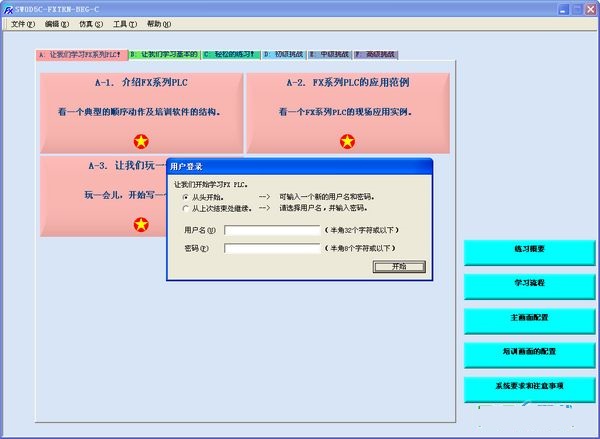Click the 主画面配置 button
This screenshot has height=439, width=600.
click(x=529, y=321)
